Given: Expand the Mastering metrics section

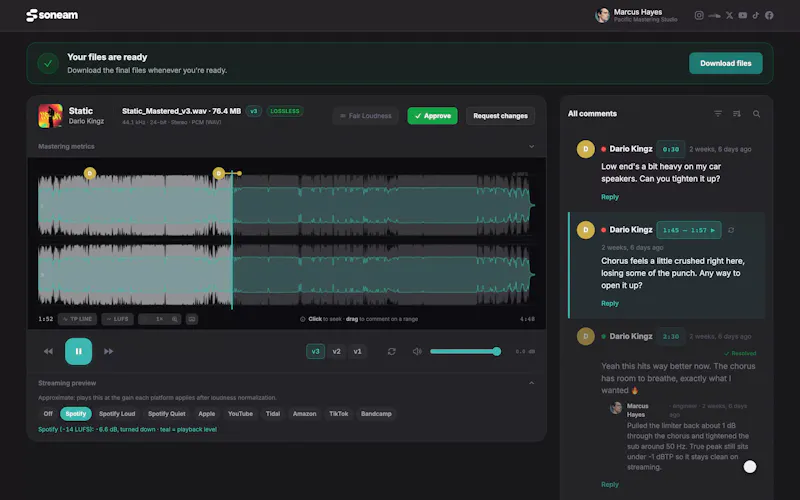Looking at the screenshot, I should coord(532,146).
